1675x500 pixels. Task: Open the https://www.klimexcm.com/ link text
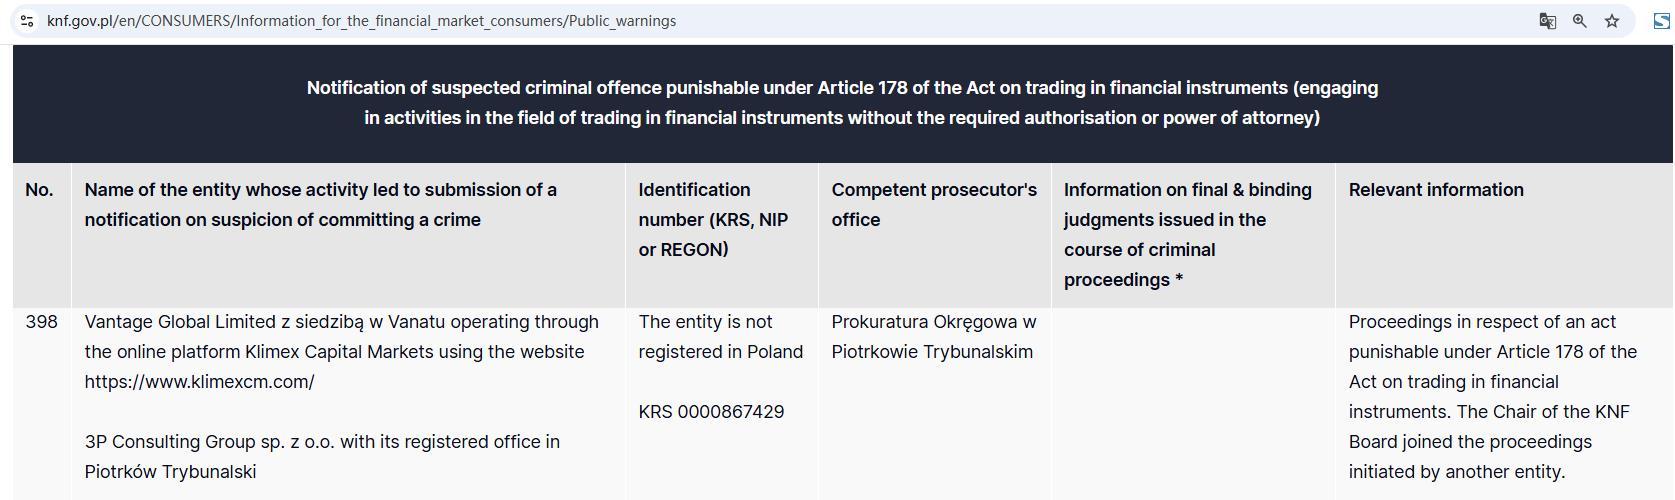[199, 382]
